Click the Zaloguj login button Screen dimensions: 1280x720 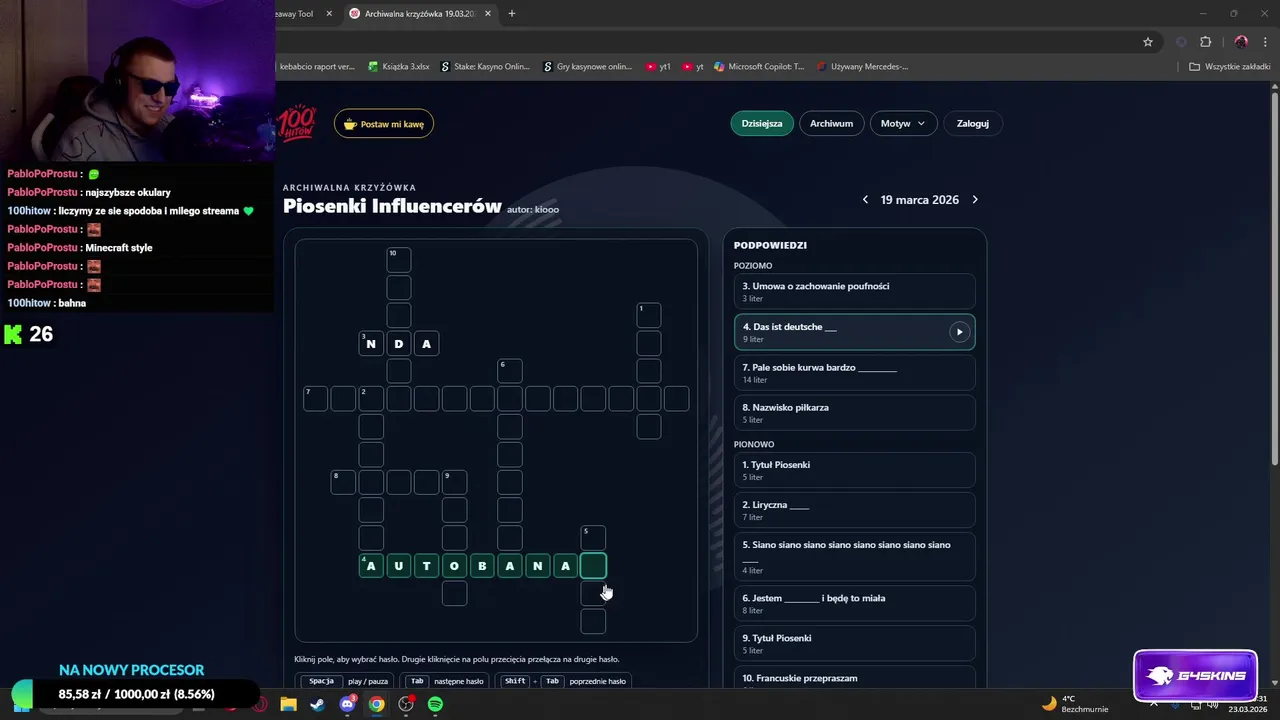click(972, 123)
